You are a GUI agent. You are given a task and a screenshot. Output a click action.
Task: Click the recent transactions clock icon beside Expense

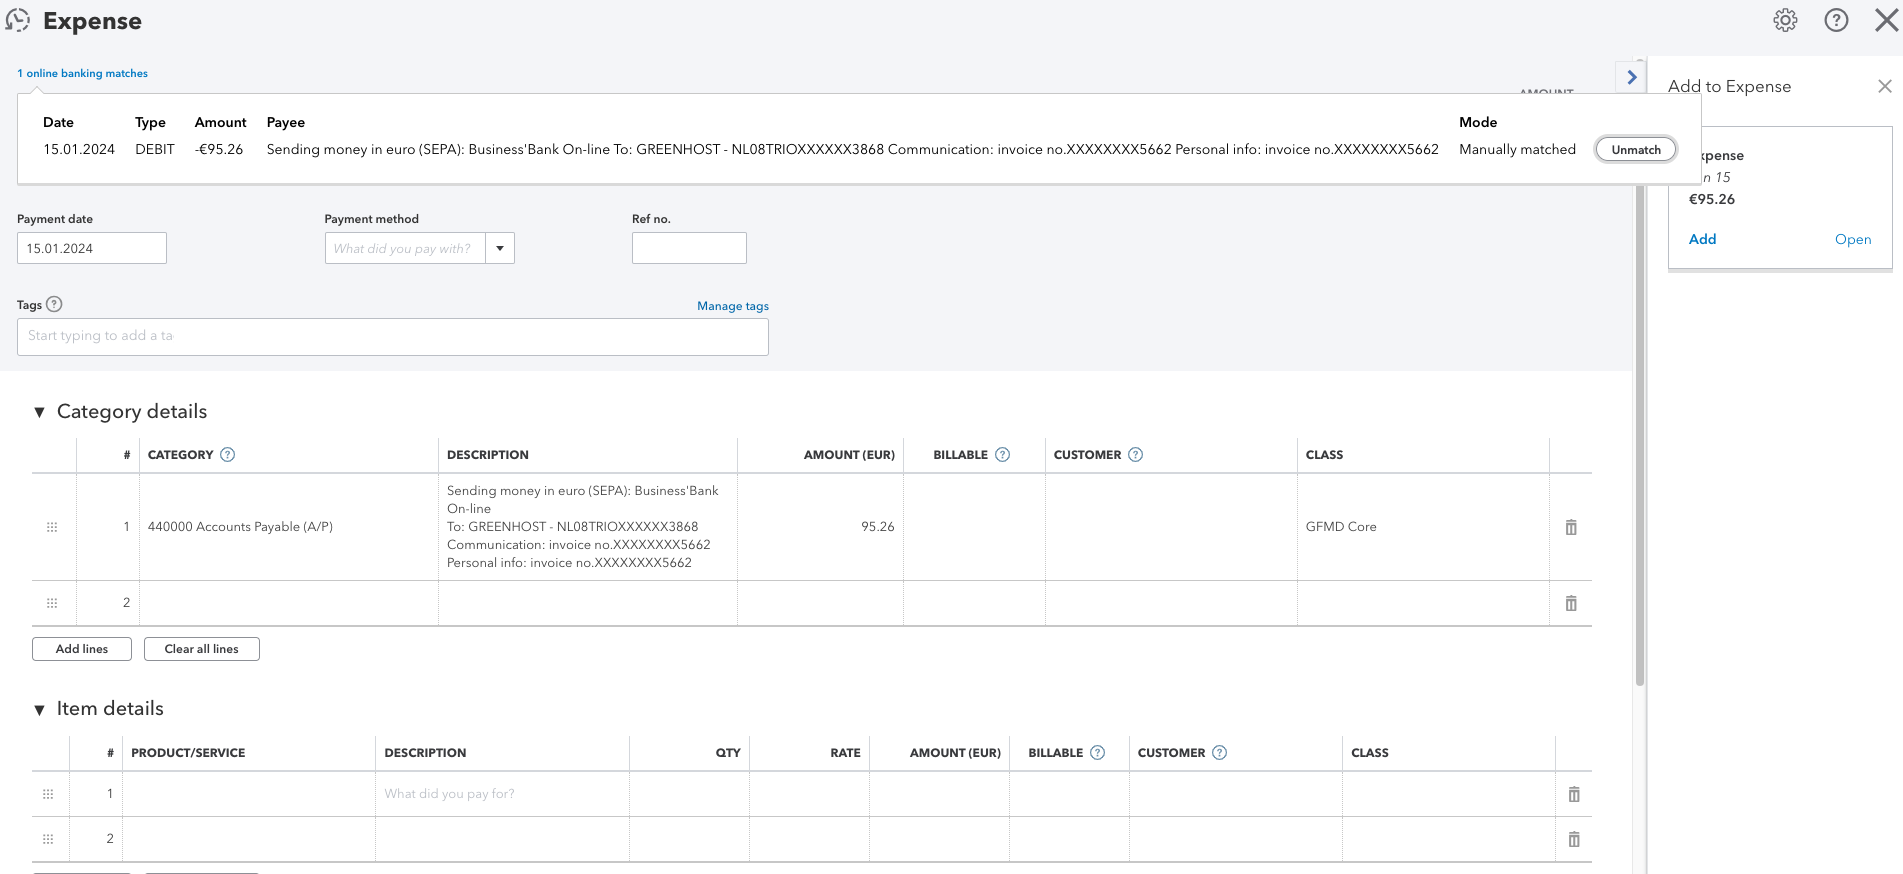pyautogui.click(x=18, y=21)
